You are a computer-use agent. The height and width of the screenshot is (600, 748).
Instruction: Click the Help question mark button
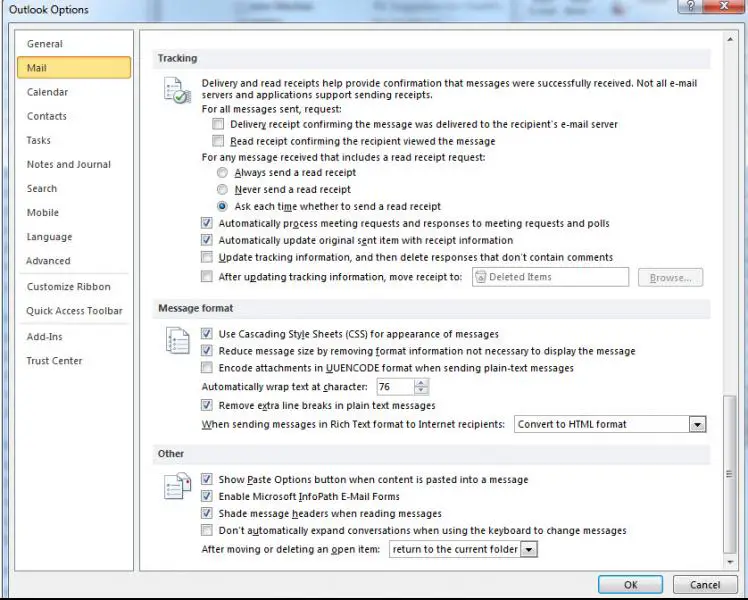691,6
